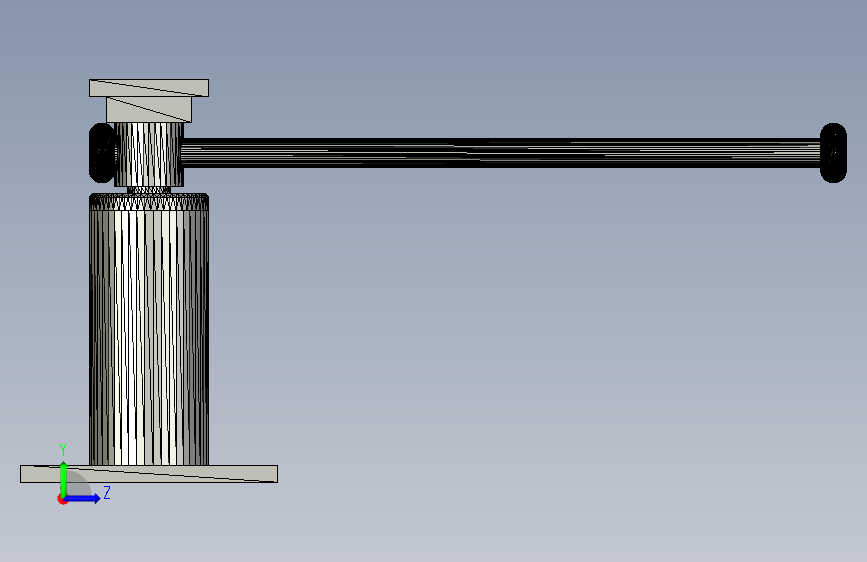
Task: Select the gray quarter-circle plane on the triad
Action: pos(78,483)
